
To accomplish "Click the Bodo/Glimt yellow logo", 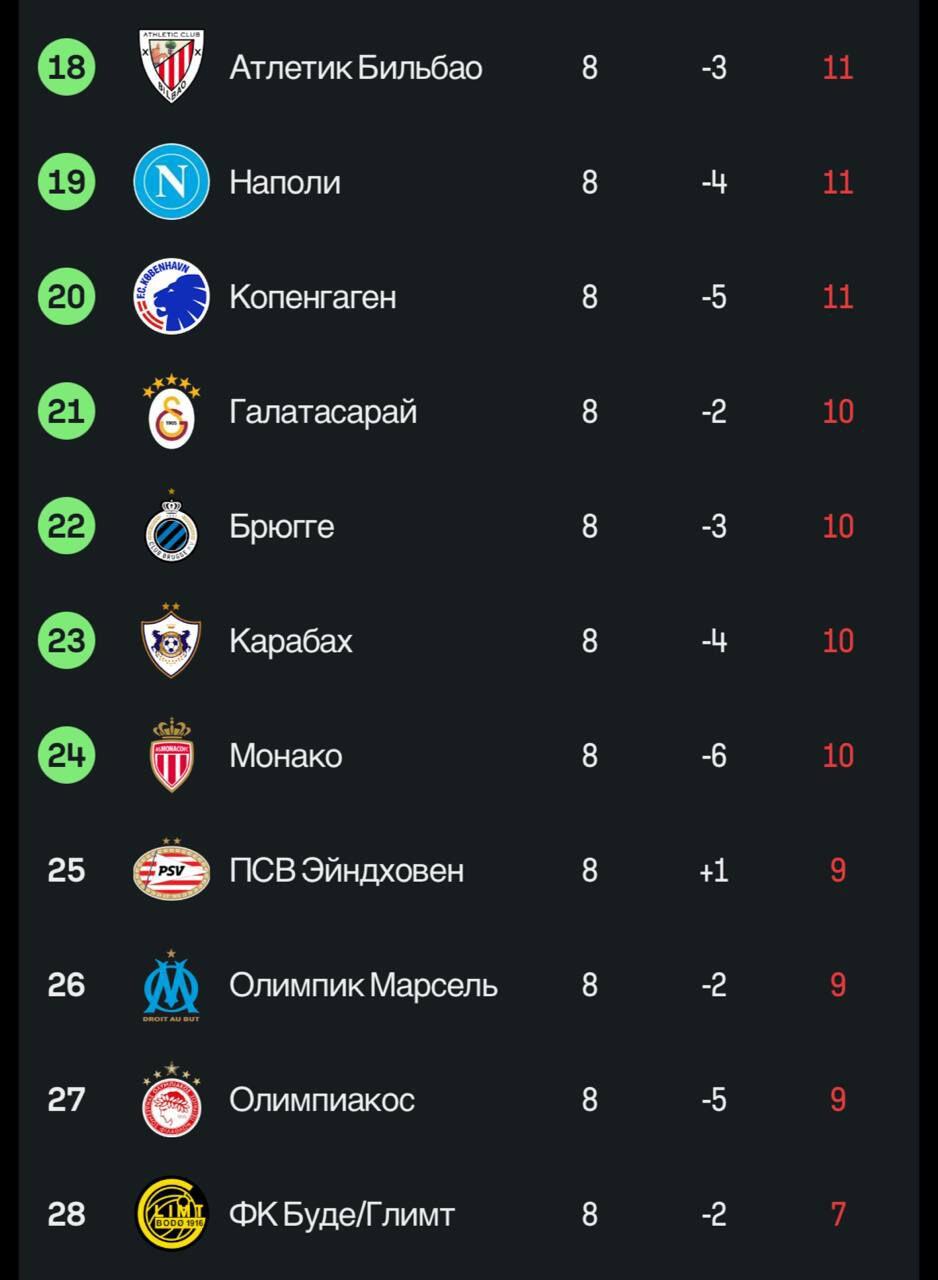I will 171,1214.
